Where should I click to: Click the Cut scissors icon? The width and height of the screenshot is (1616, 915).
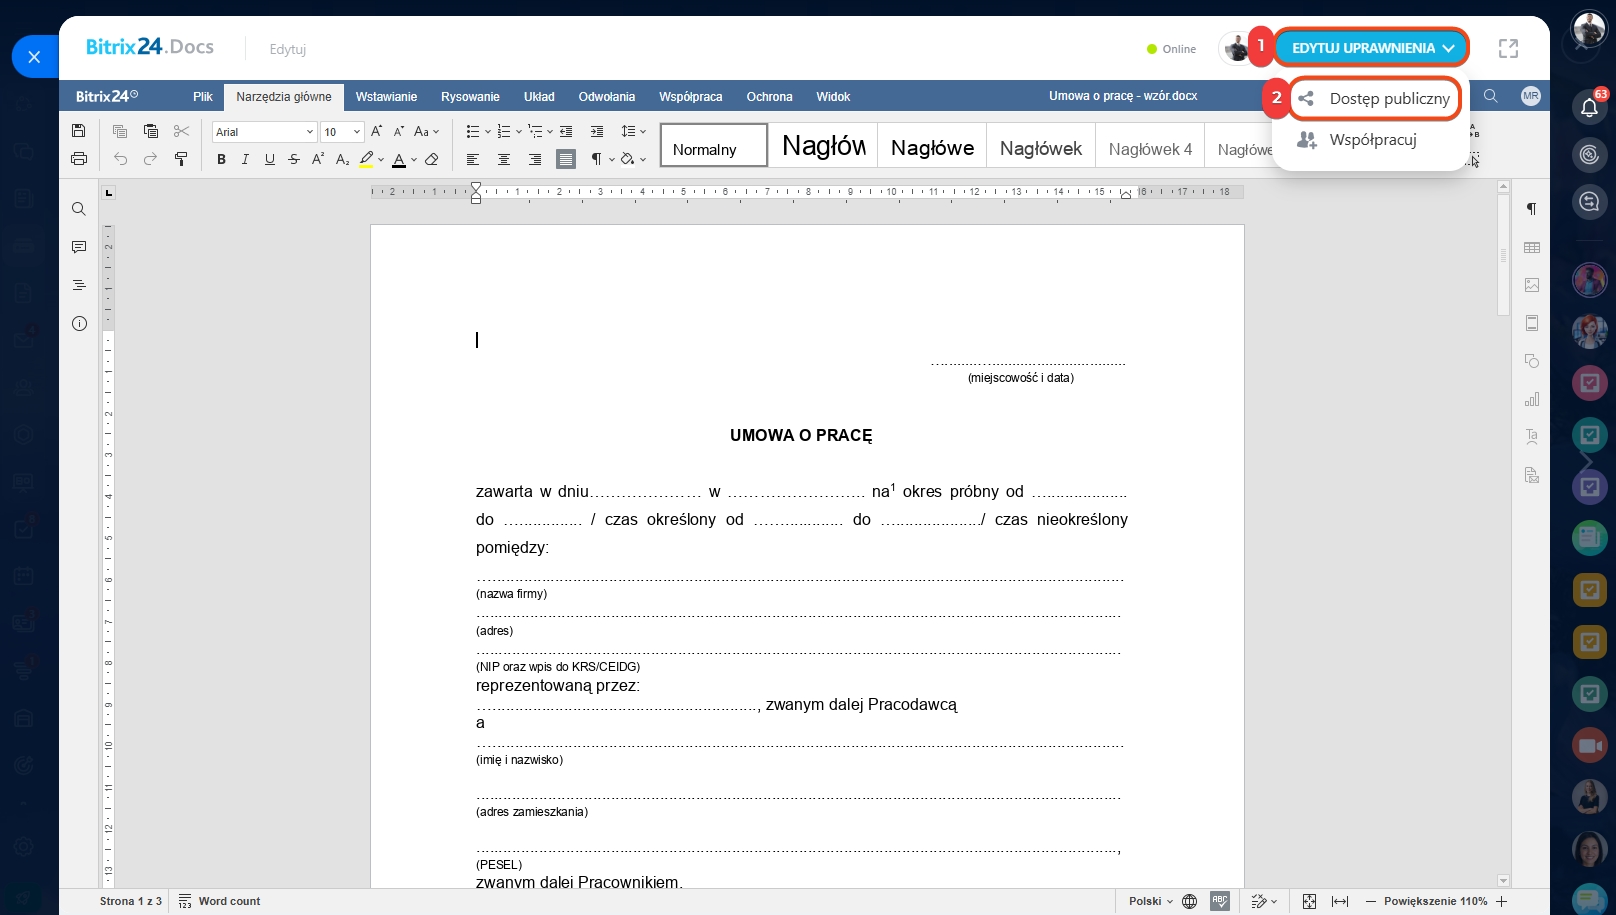click(181, 131)
